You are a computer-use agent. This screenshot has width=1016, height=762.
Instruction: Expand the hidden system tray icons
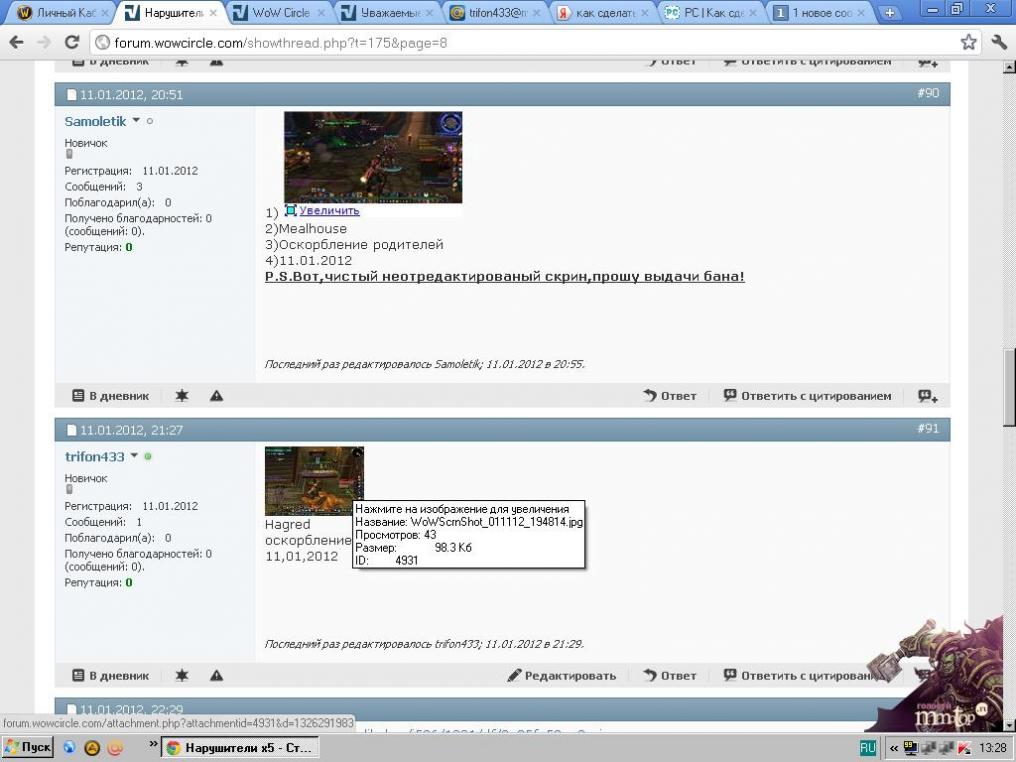pyautogui.click(x=893, y=748)
